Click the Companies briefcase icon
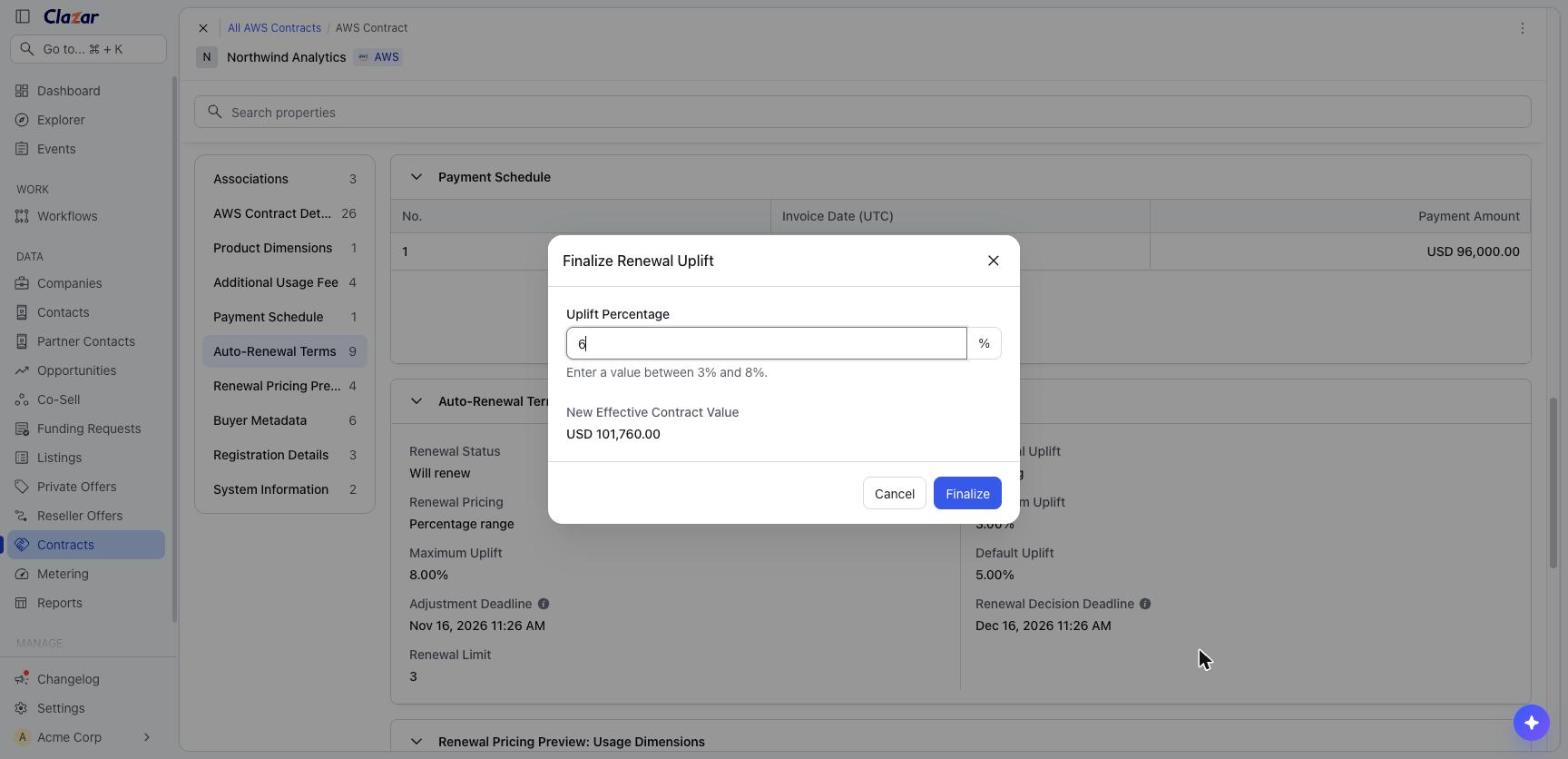1568x759 pixels. (22, 283)
